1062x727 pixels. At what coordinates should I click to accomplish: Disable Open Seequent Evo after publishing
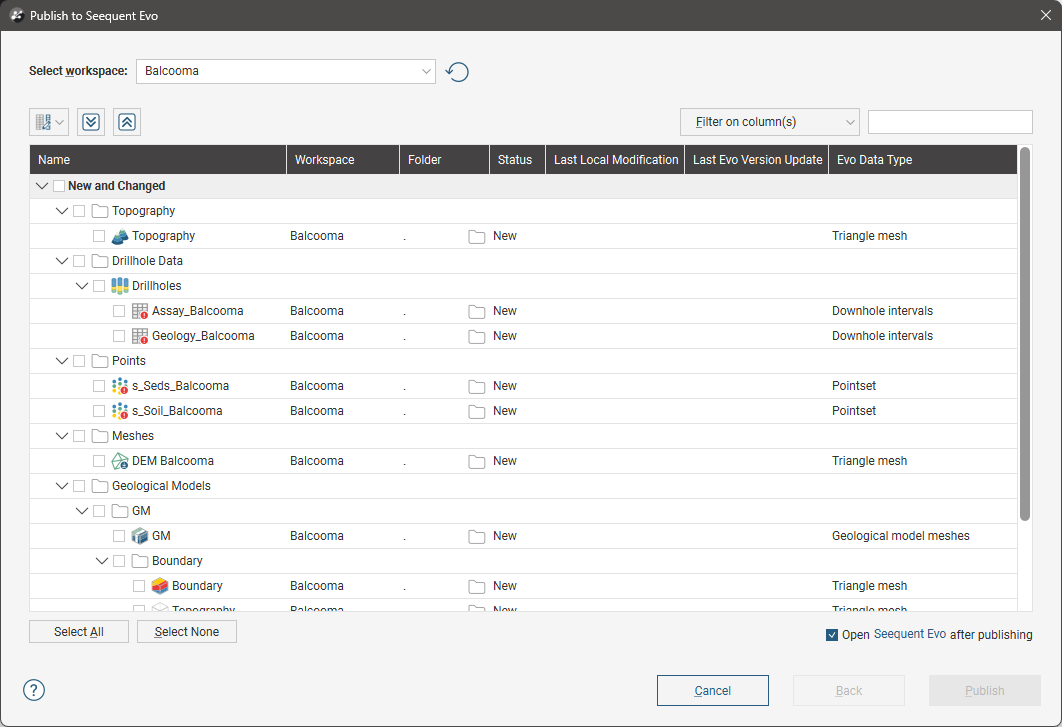click(x=832, y=635)
